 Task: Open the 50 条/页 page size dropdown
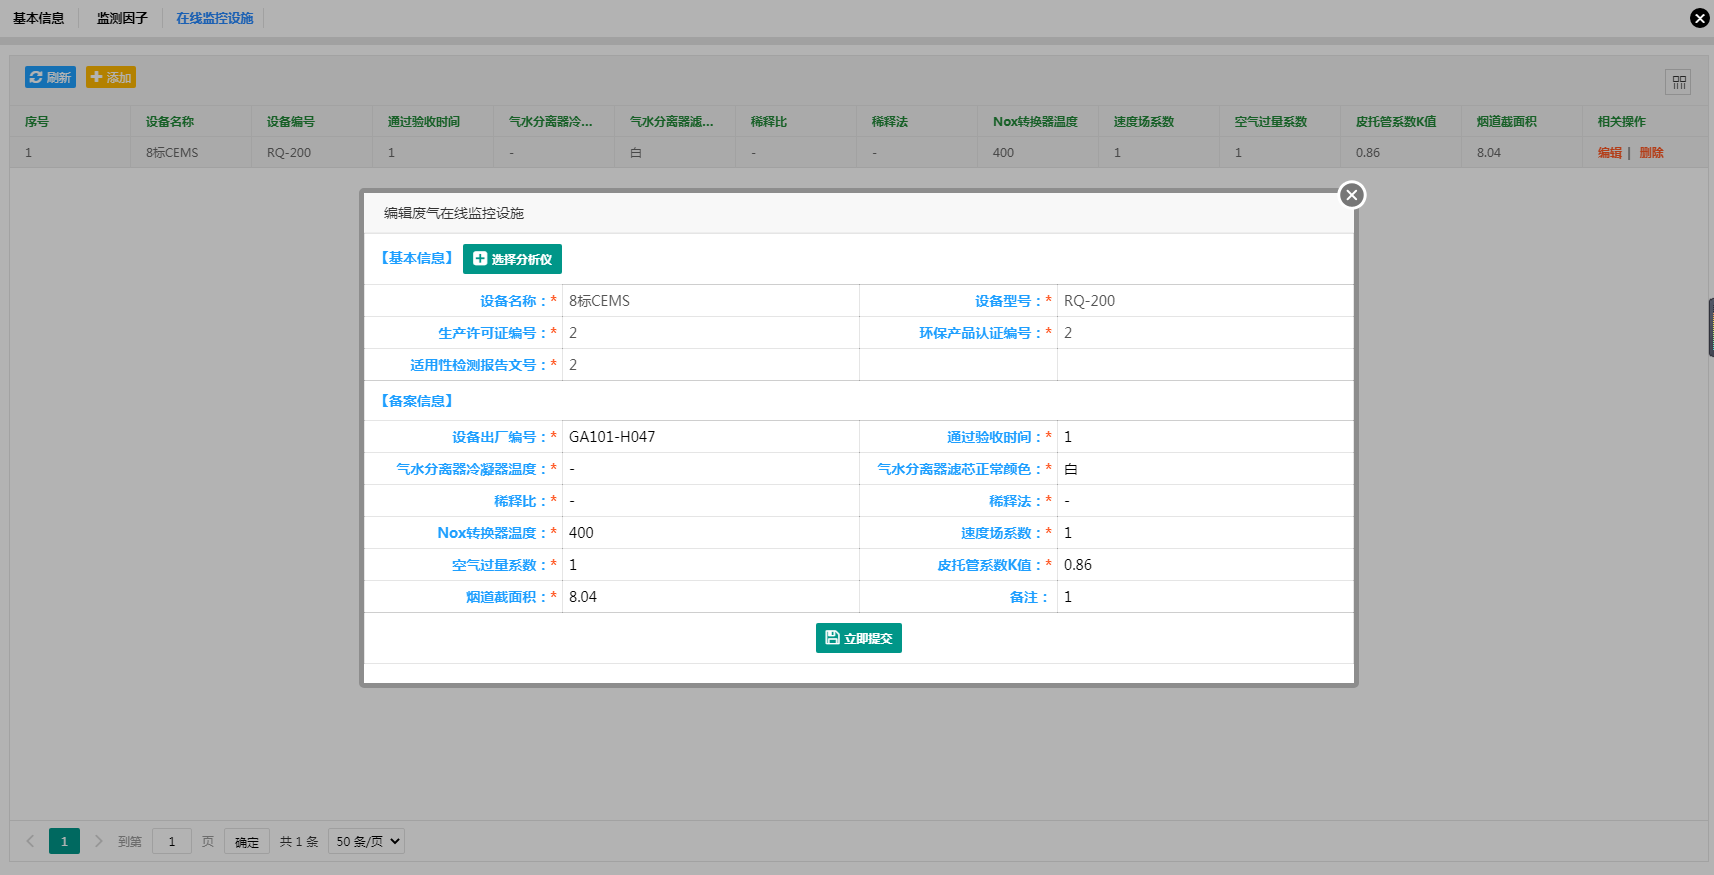(366, 841)
